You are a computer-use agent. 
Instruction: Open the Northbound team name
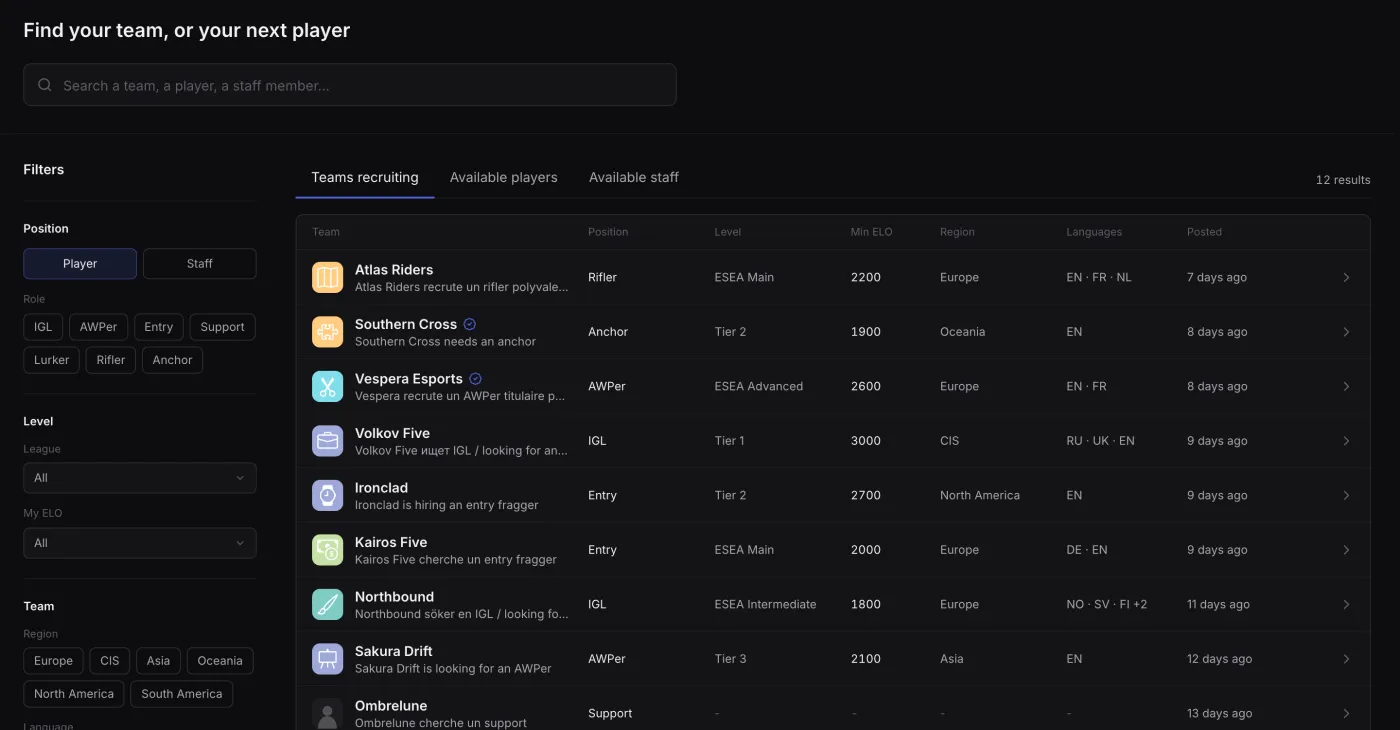coord(394,597)
